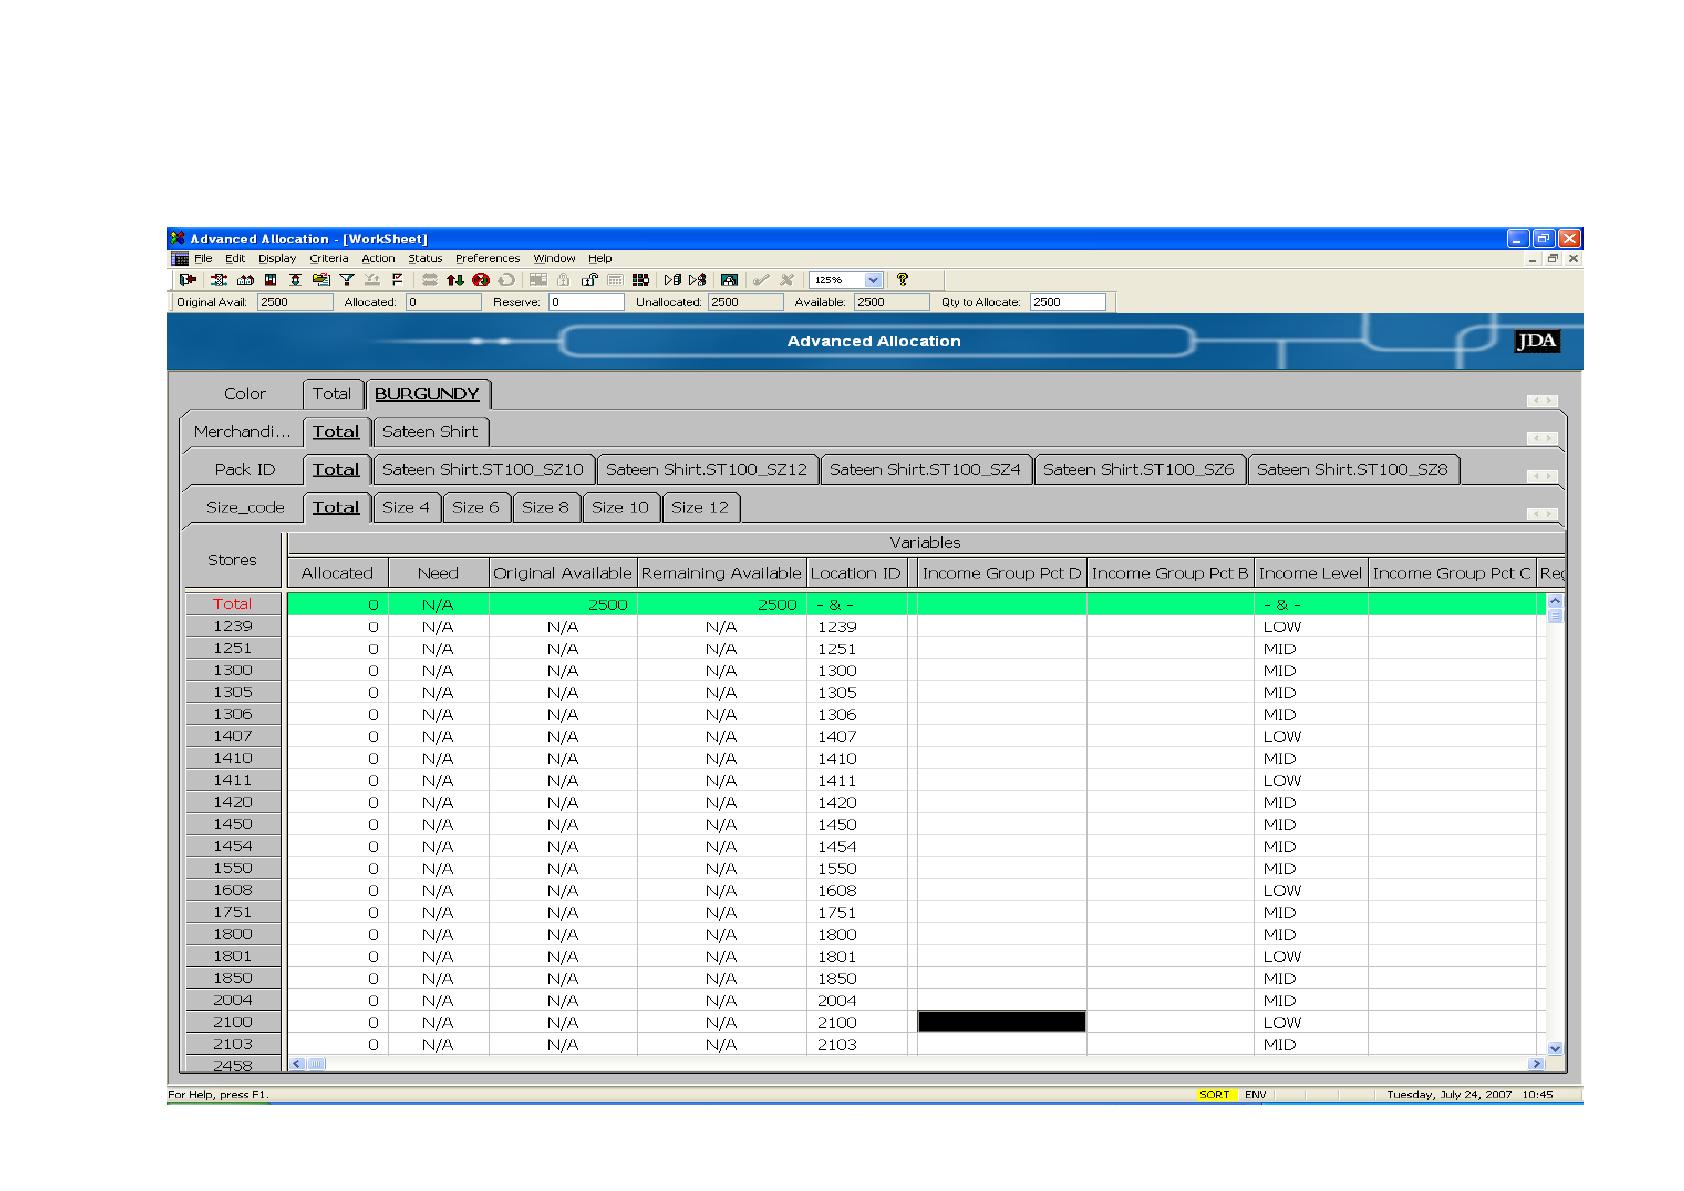
Task: Open the 125% zoom dropdown
Action: point(873,280)
